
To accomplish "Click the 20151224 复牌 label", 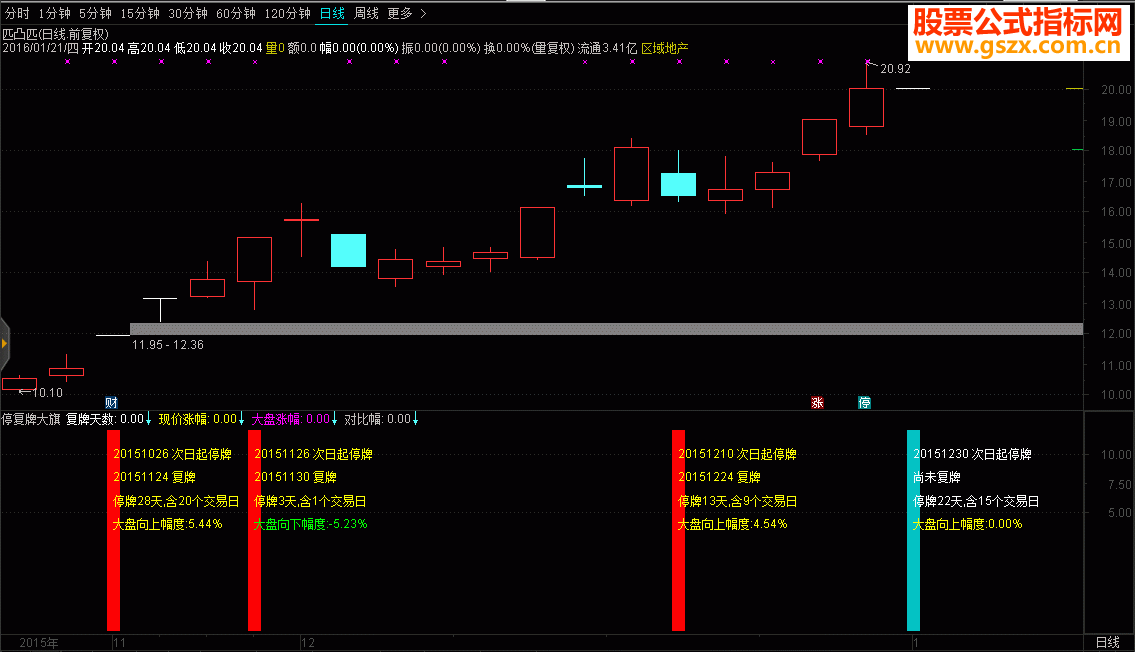I will tap(719, 477).
